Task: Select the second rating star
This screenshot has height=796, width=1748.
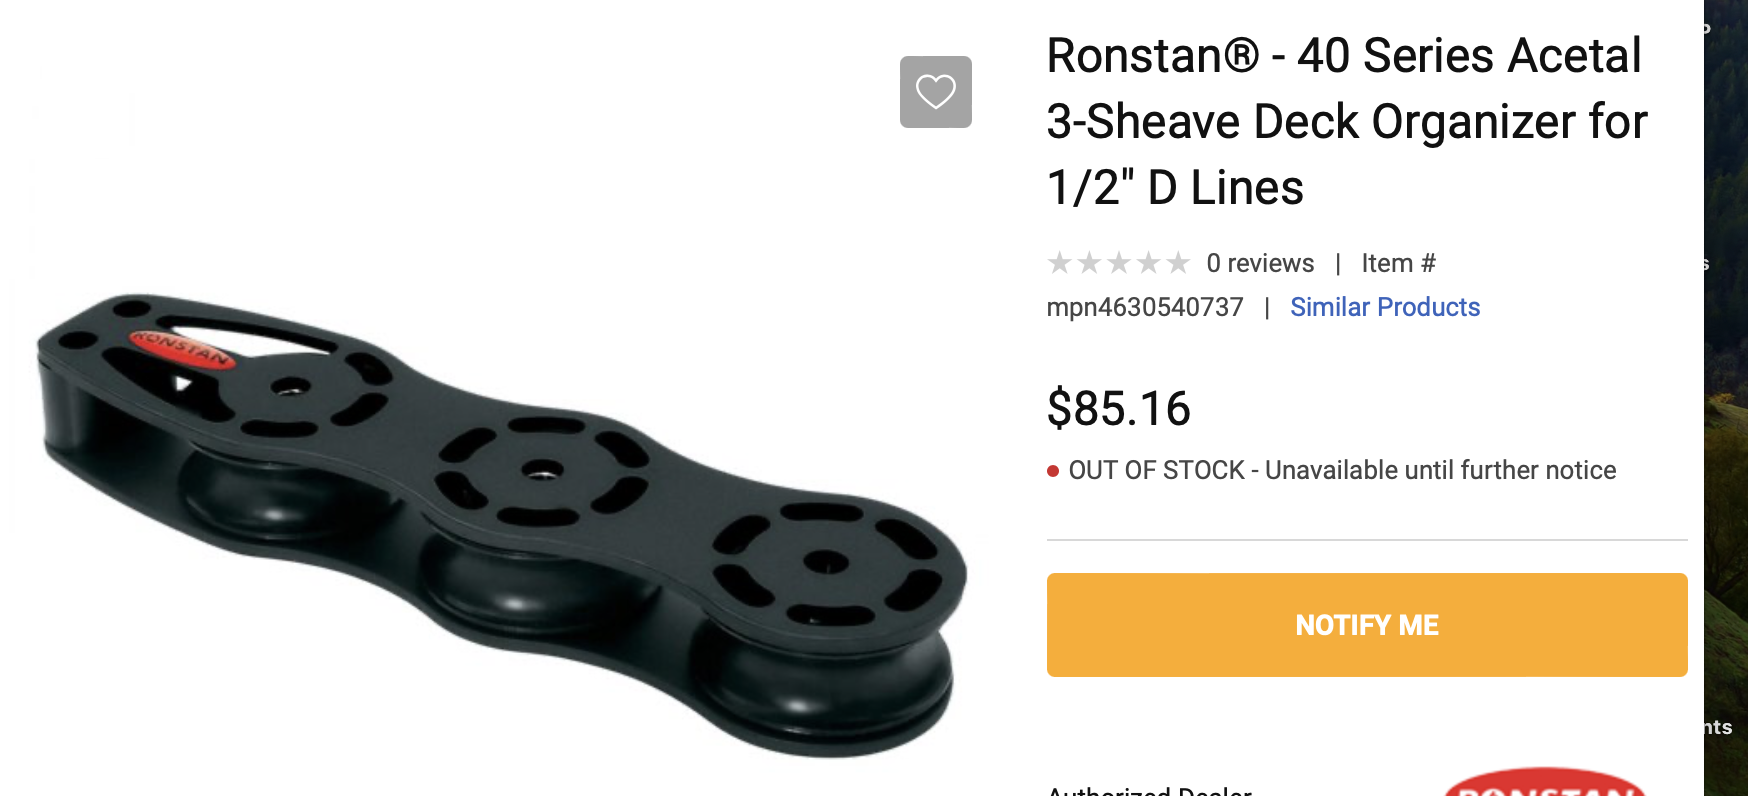Action: point(1089,263)
